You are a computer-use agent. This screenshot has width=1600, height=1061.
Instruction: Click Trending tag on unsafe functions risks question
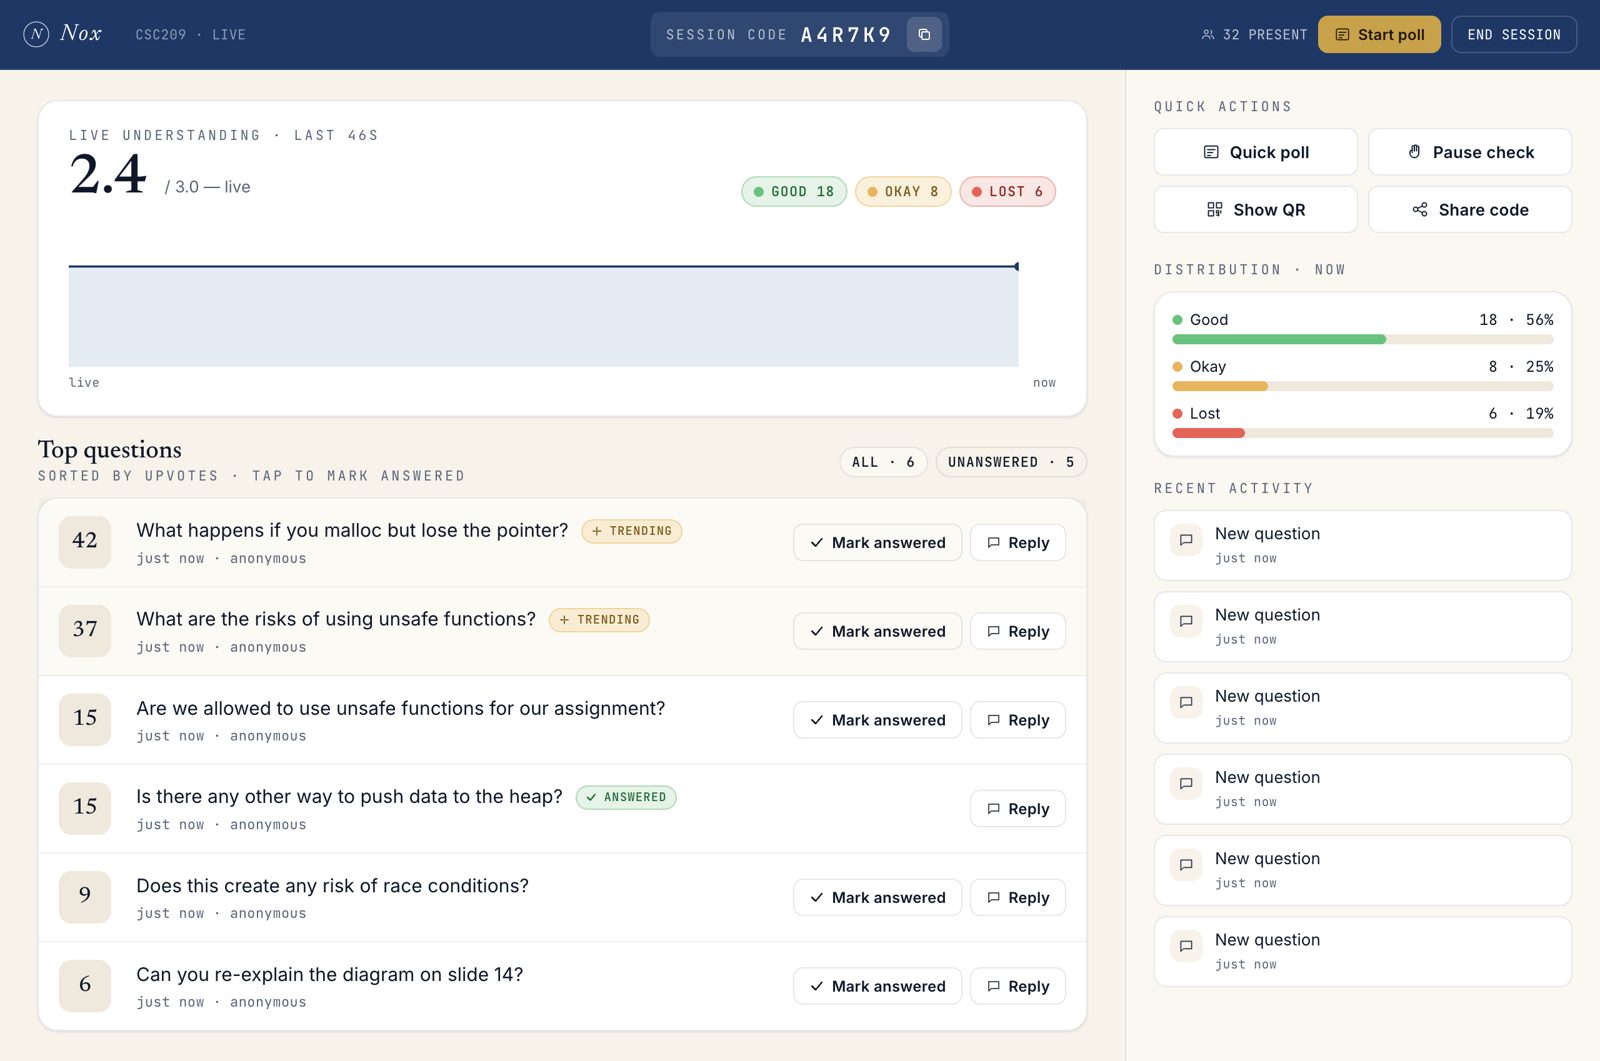[599, 620]
